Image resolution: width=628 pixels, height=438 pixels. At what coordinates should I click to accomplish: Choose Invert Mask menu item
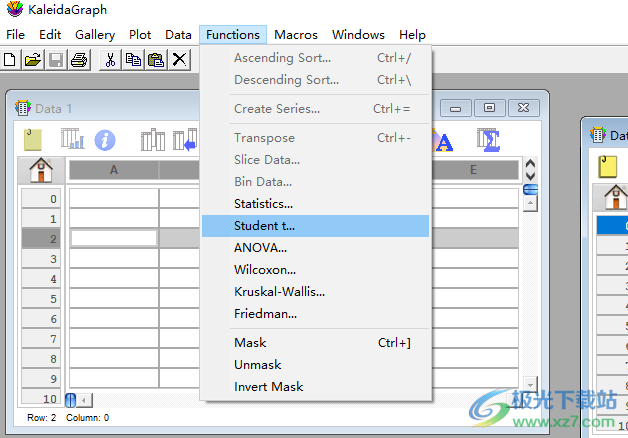pyautogui.click(x=268, y=387)
